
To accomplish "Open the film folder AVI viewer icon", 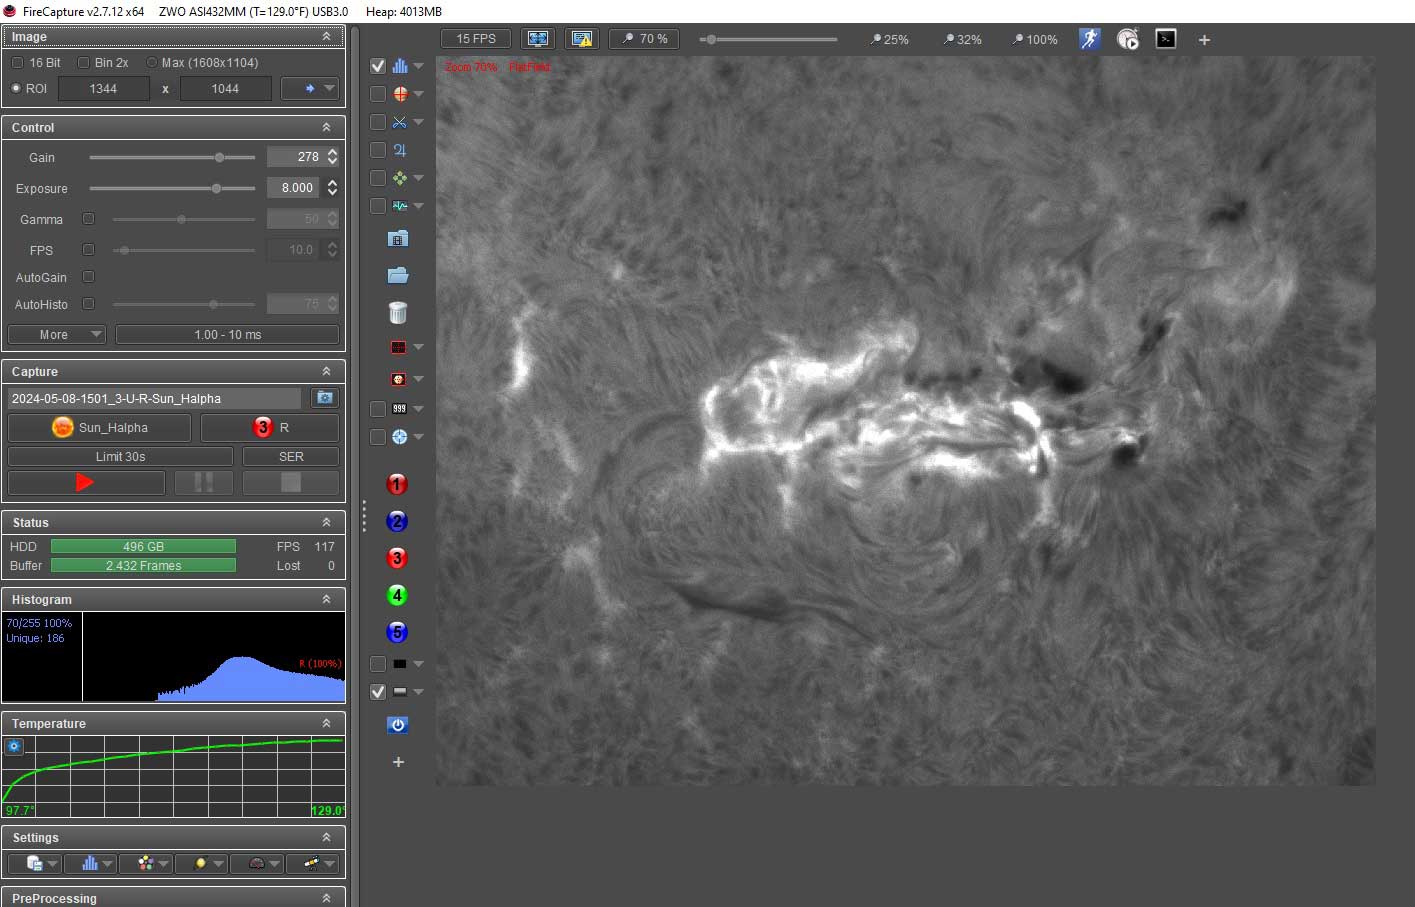I will 398,239.
